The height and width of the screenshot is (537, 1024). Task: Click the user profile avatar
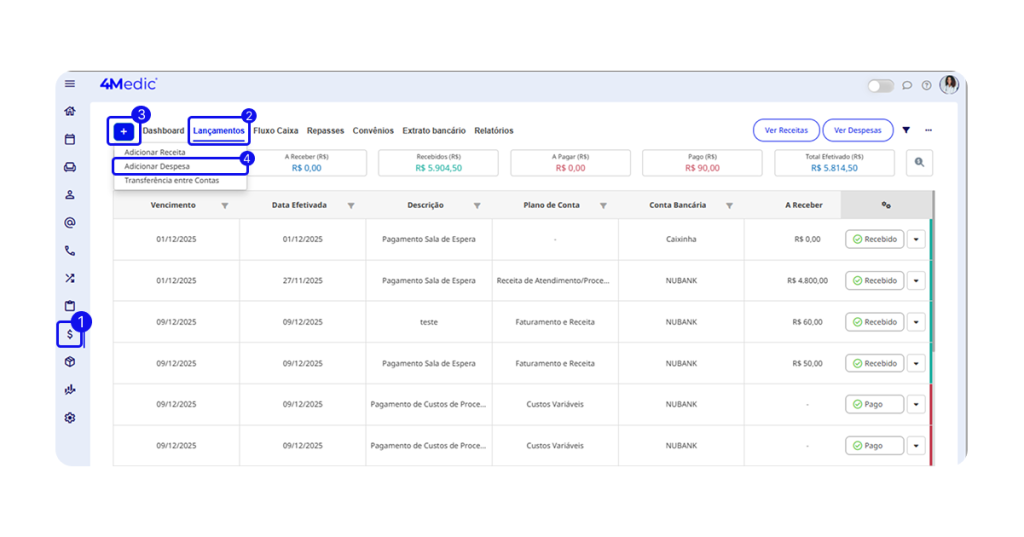tap(949, 85)
